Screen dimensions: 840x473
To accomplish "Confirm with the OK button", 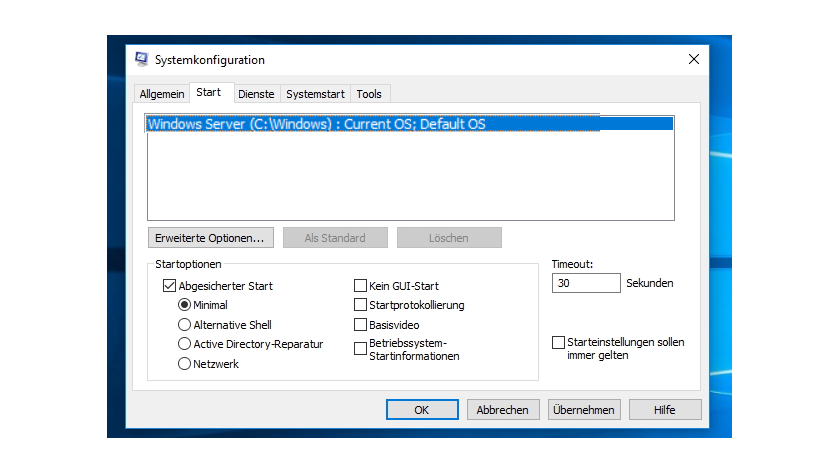I will click(x=422, y=410).
